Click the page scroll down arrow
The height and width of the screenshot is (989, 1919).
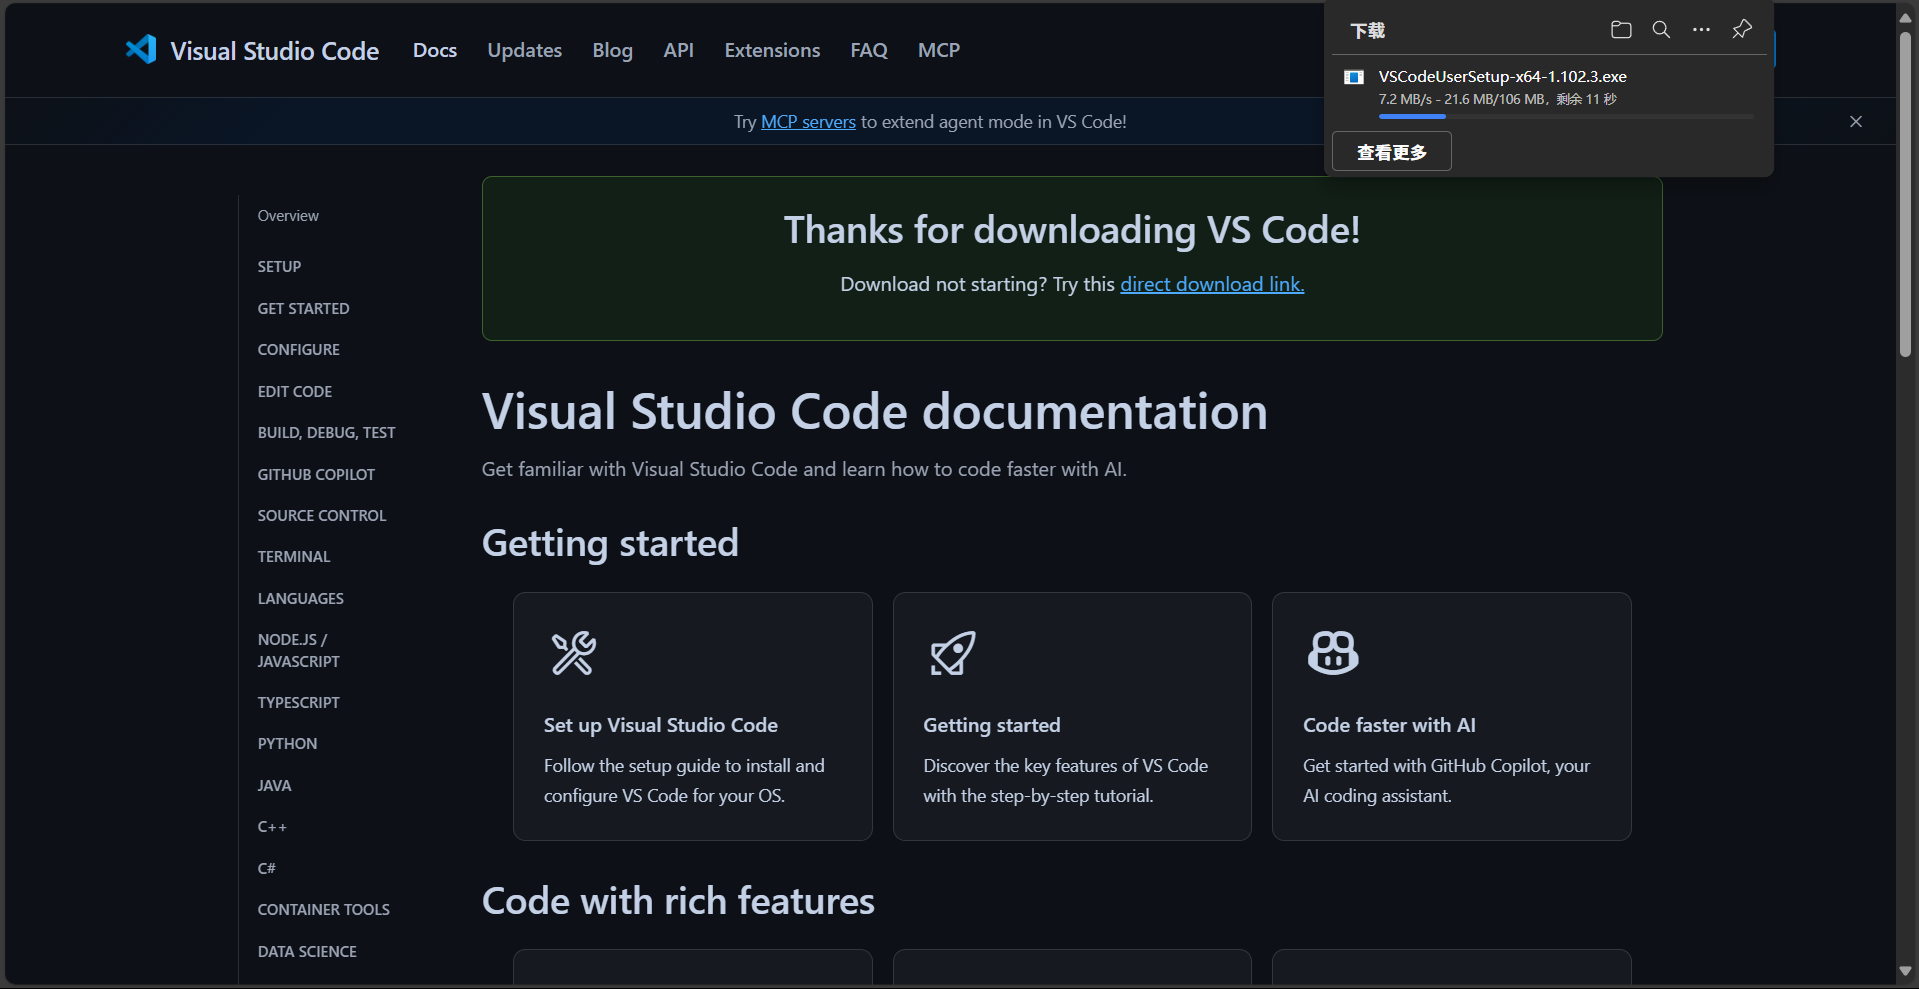coord(1906,971)
